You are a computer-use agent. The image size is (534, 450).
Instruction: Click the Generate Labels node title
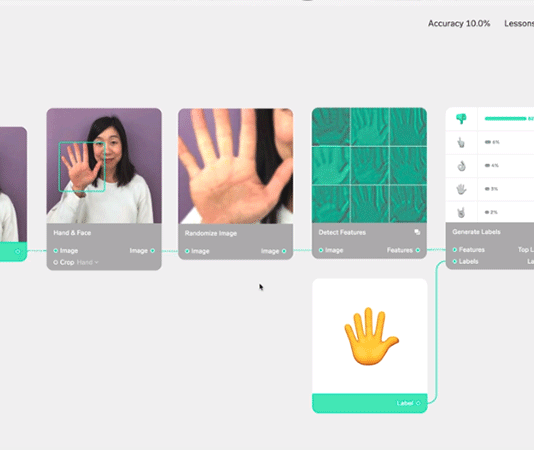click(476, 232)
